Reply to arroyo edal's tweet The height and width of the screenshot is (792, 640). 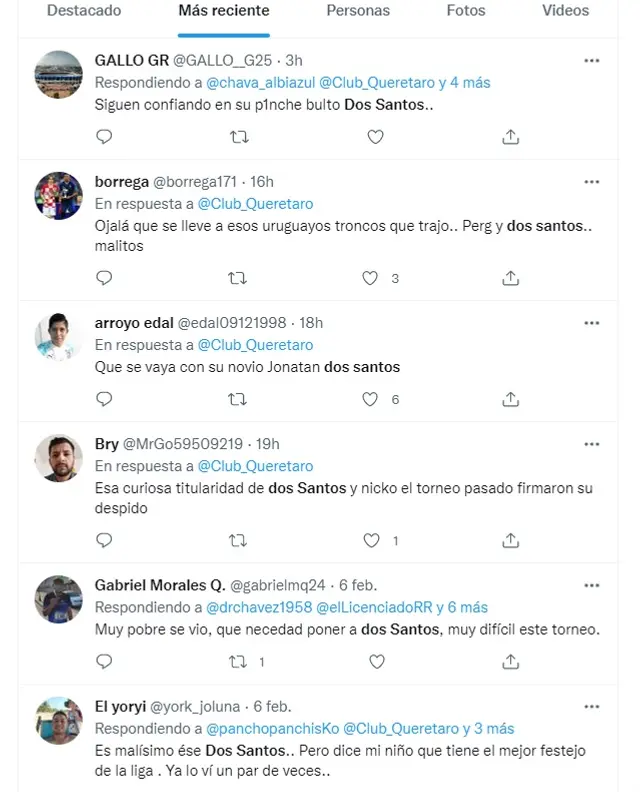coord(104,399)
